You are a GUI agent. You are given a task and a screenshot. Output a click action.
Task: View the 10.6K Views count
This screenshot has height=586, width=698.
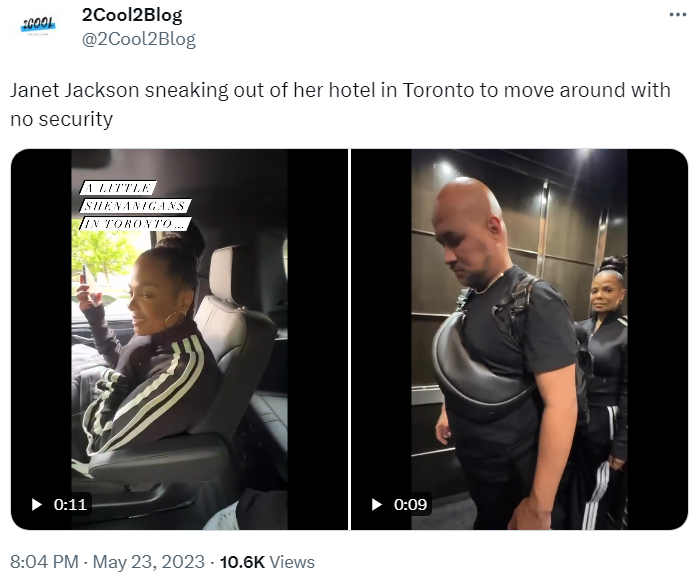[267, 562]
